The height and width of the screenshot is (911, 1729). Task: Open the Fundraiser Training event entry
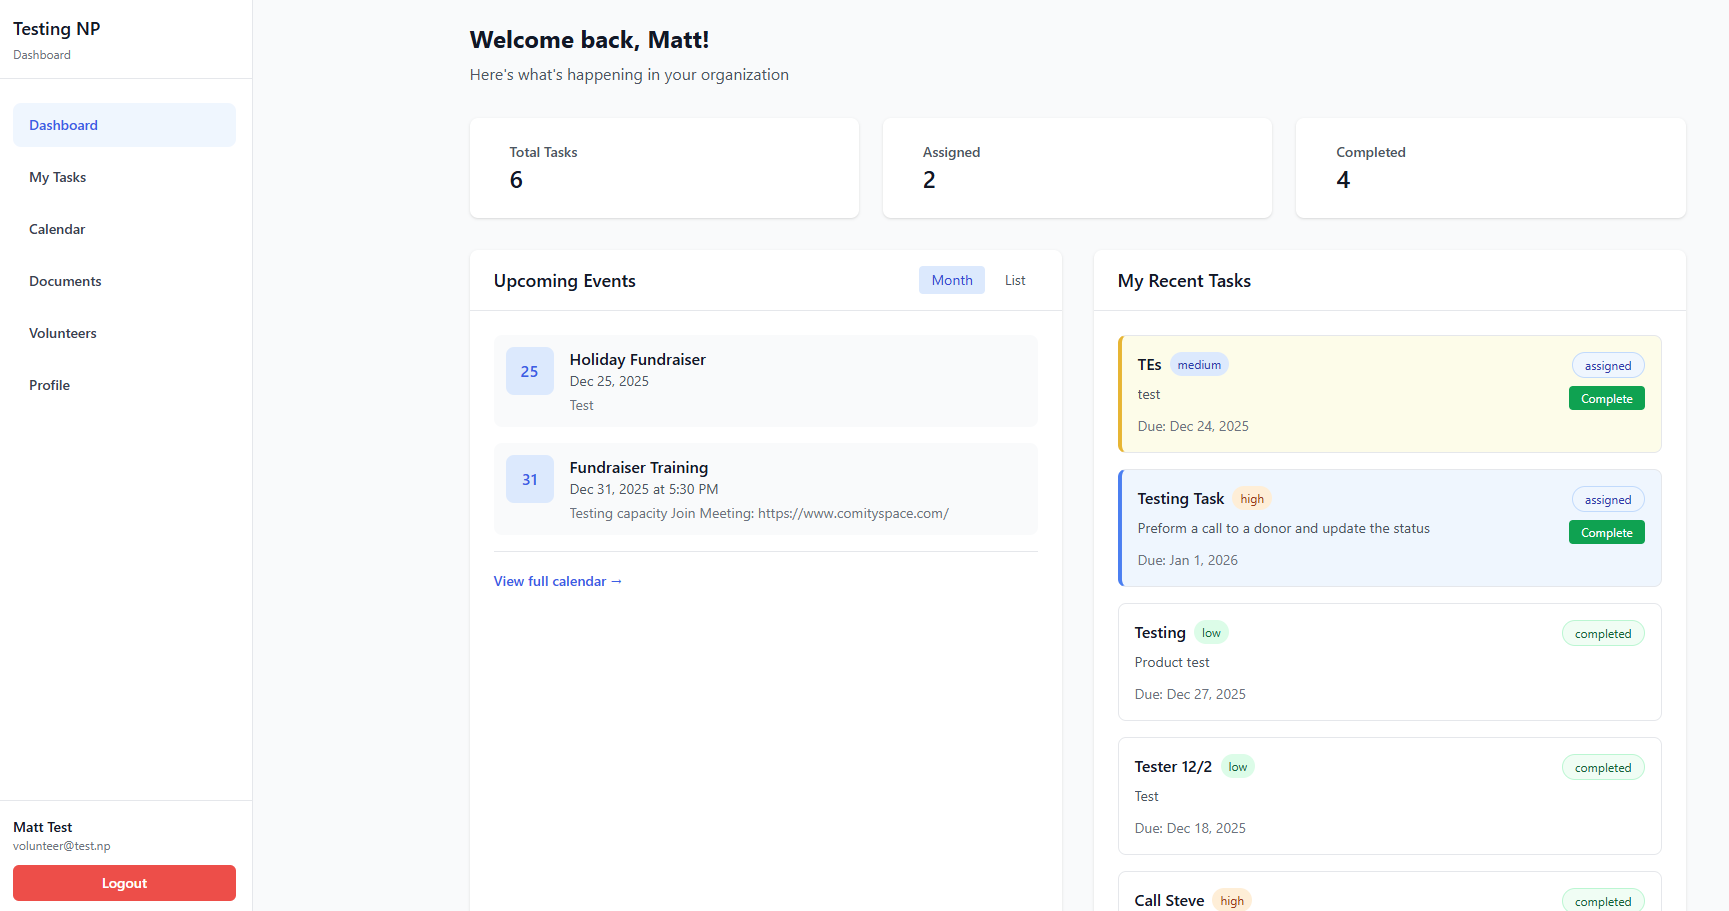tap(765, 489)
